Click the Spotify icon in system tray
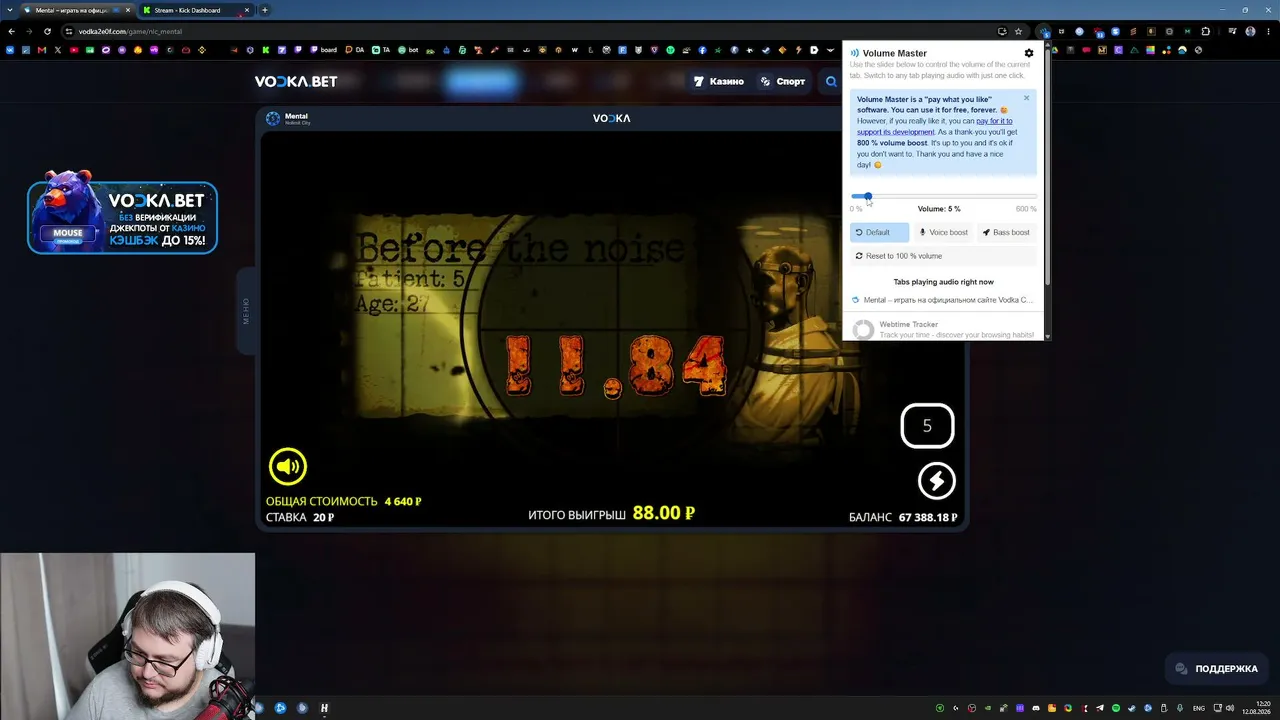 pyautogui.click(x=1116, y=708)
